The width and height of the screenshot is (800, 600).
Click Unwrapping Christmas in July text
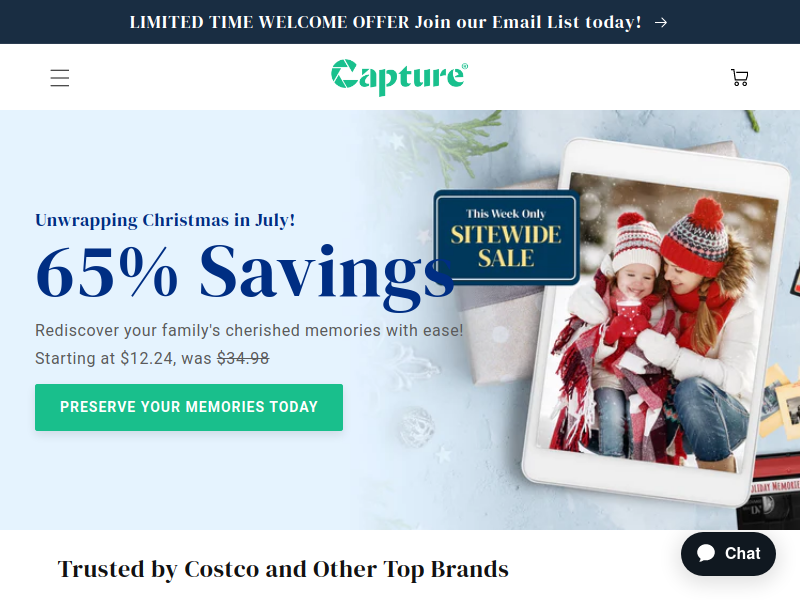165,220
